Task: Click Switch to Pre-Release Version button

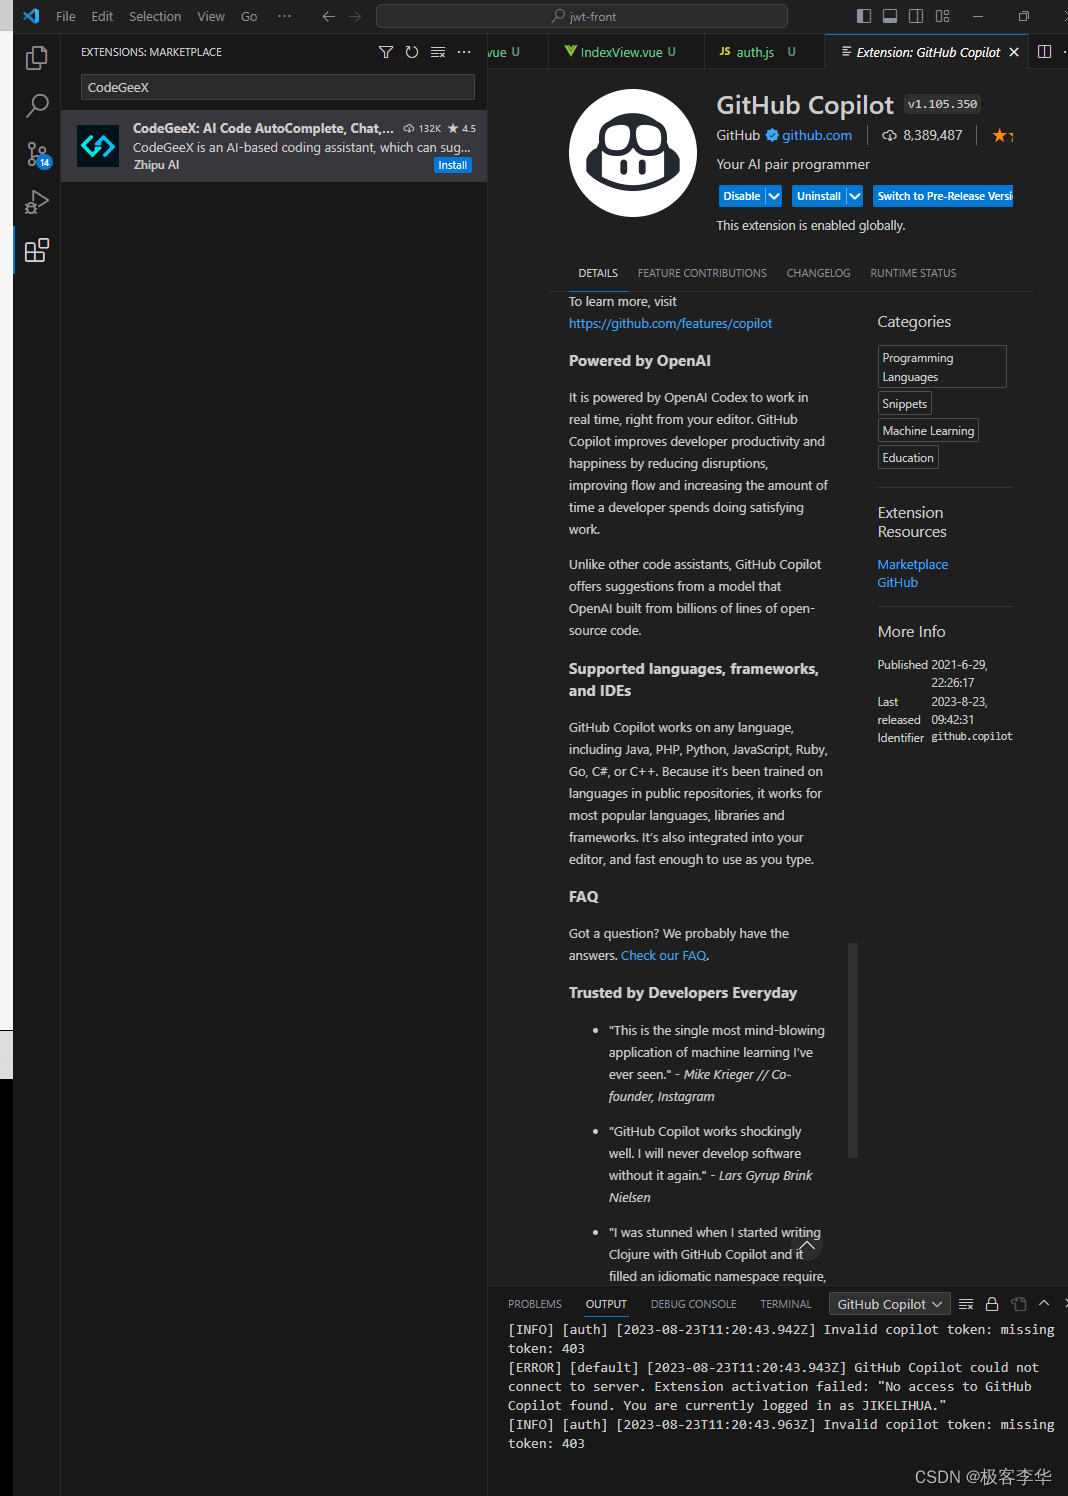Action: tap(944, 196)
